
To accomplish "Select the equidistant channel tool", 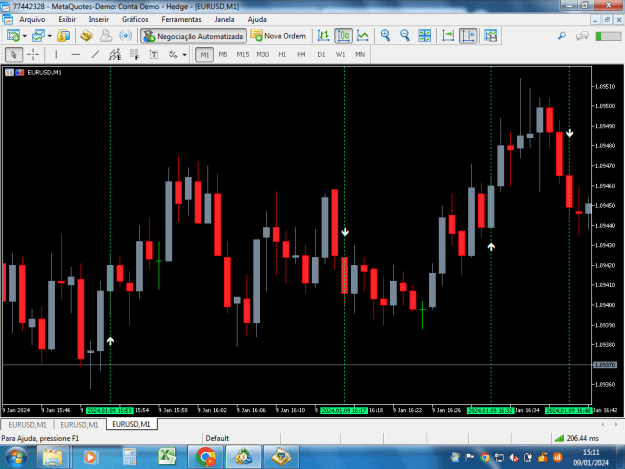I will (x=115, y=55).
